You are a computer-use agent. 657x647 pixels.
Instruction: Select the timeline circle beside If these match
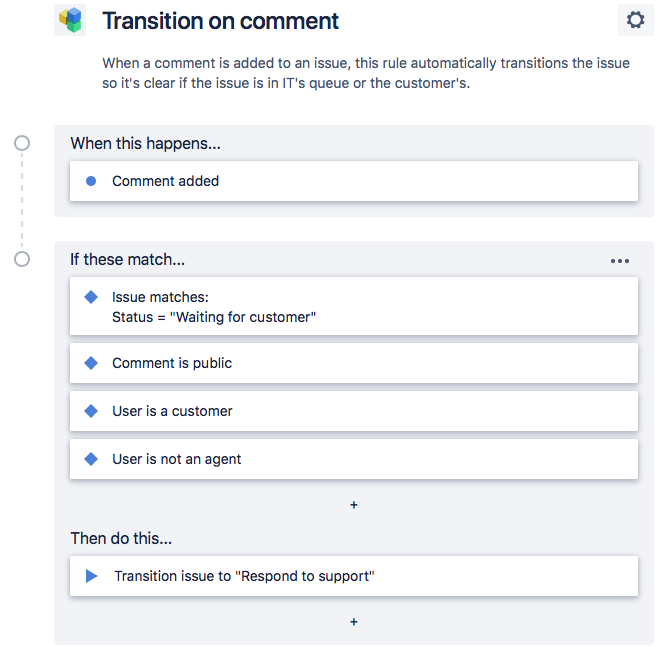click(22, 259)
